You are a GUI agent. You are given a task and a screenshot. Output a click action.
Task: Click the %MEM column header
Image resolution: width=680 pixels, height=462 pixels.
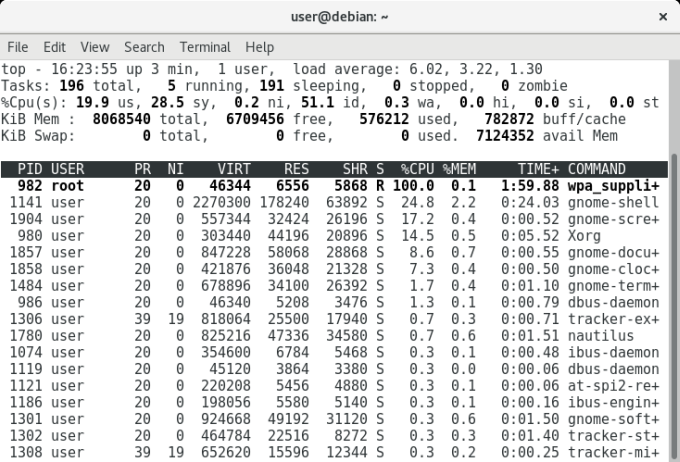(x=459, y=169)
